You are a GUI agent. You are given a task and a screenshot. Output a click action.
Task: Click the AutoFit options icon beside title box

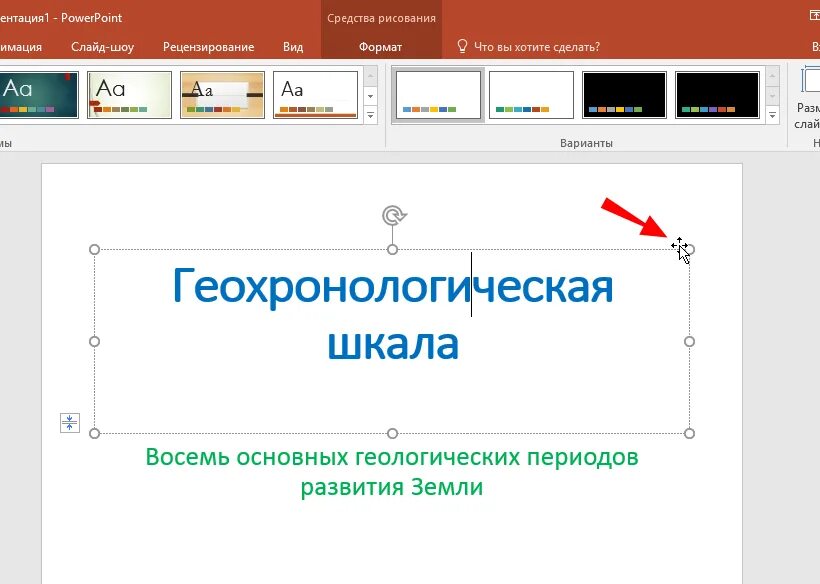point(70,422)
